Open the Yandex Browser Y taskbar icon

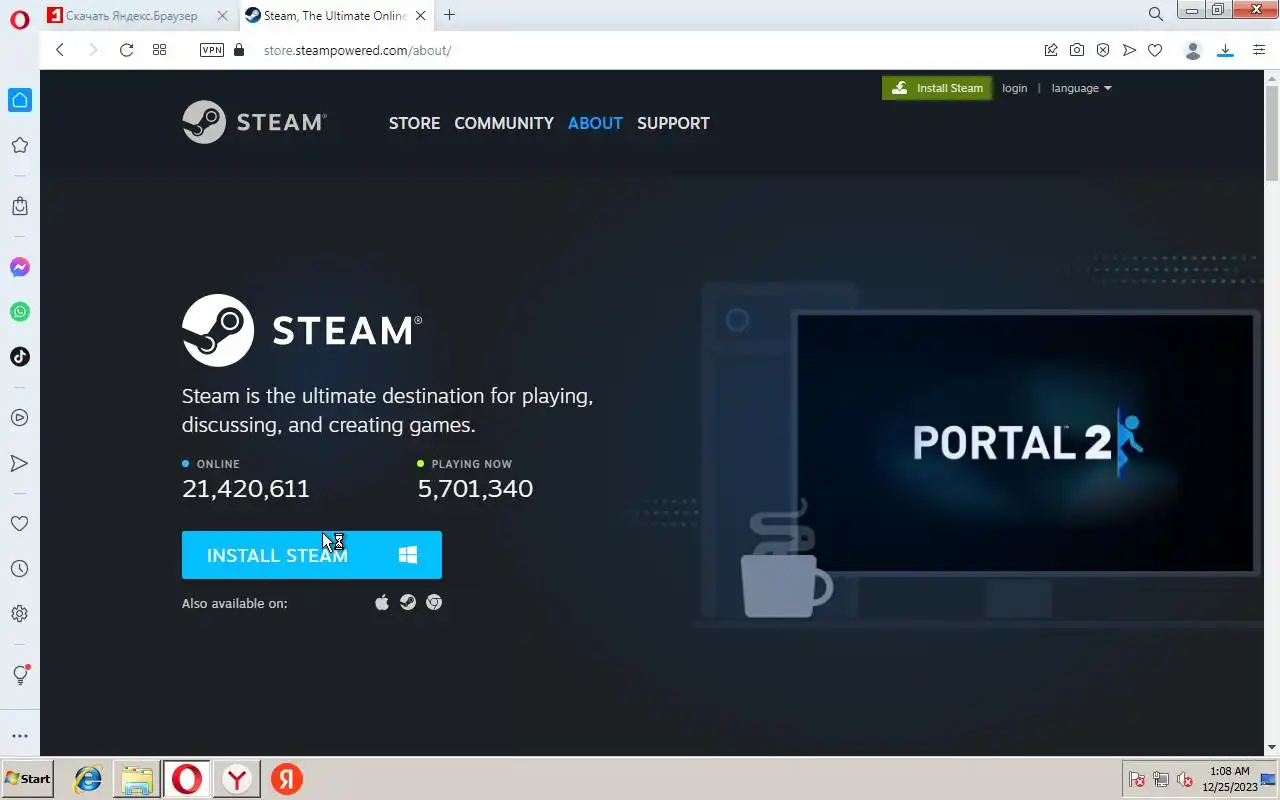(x=237, y=779)
